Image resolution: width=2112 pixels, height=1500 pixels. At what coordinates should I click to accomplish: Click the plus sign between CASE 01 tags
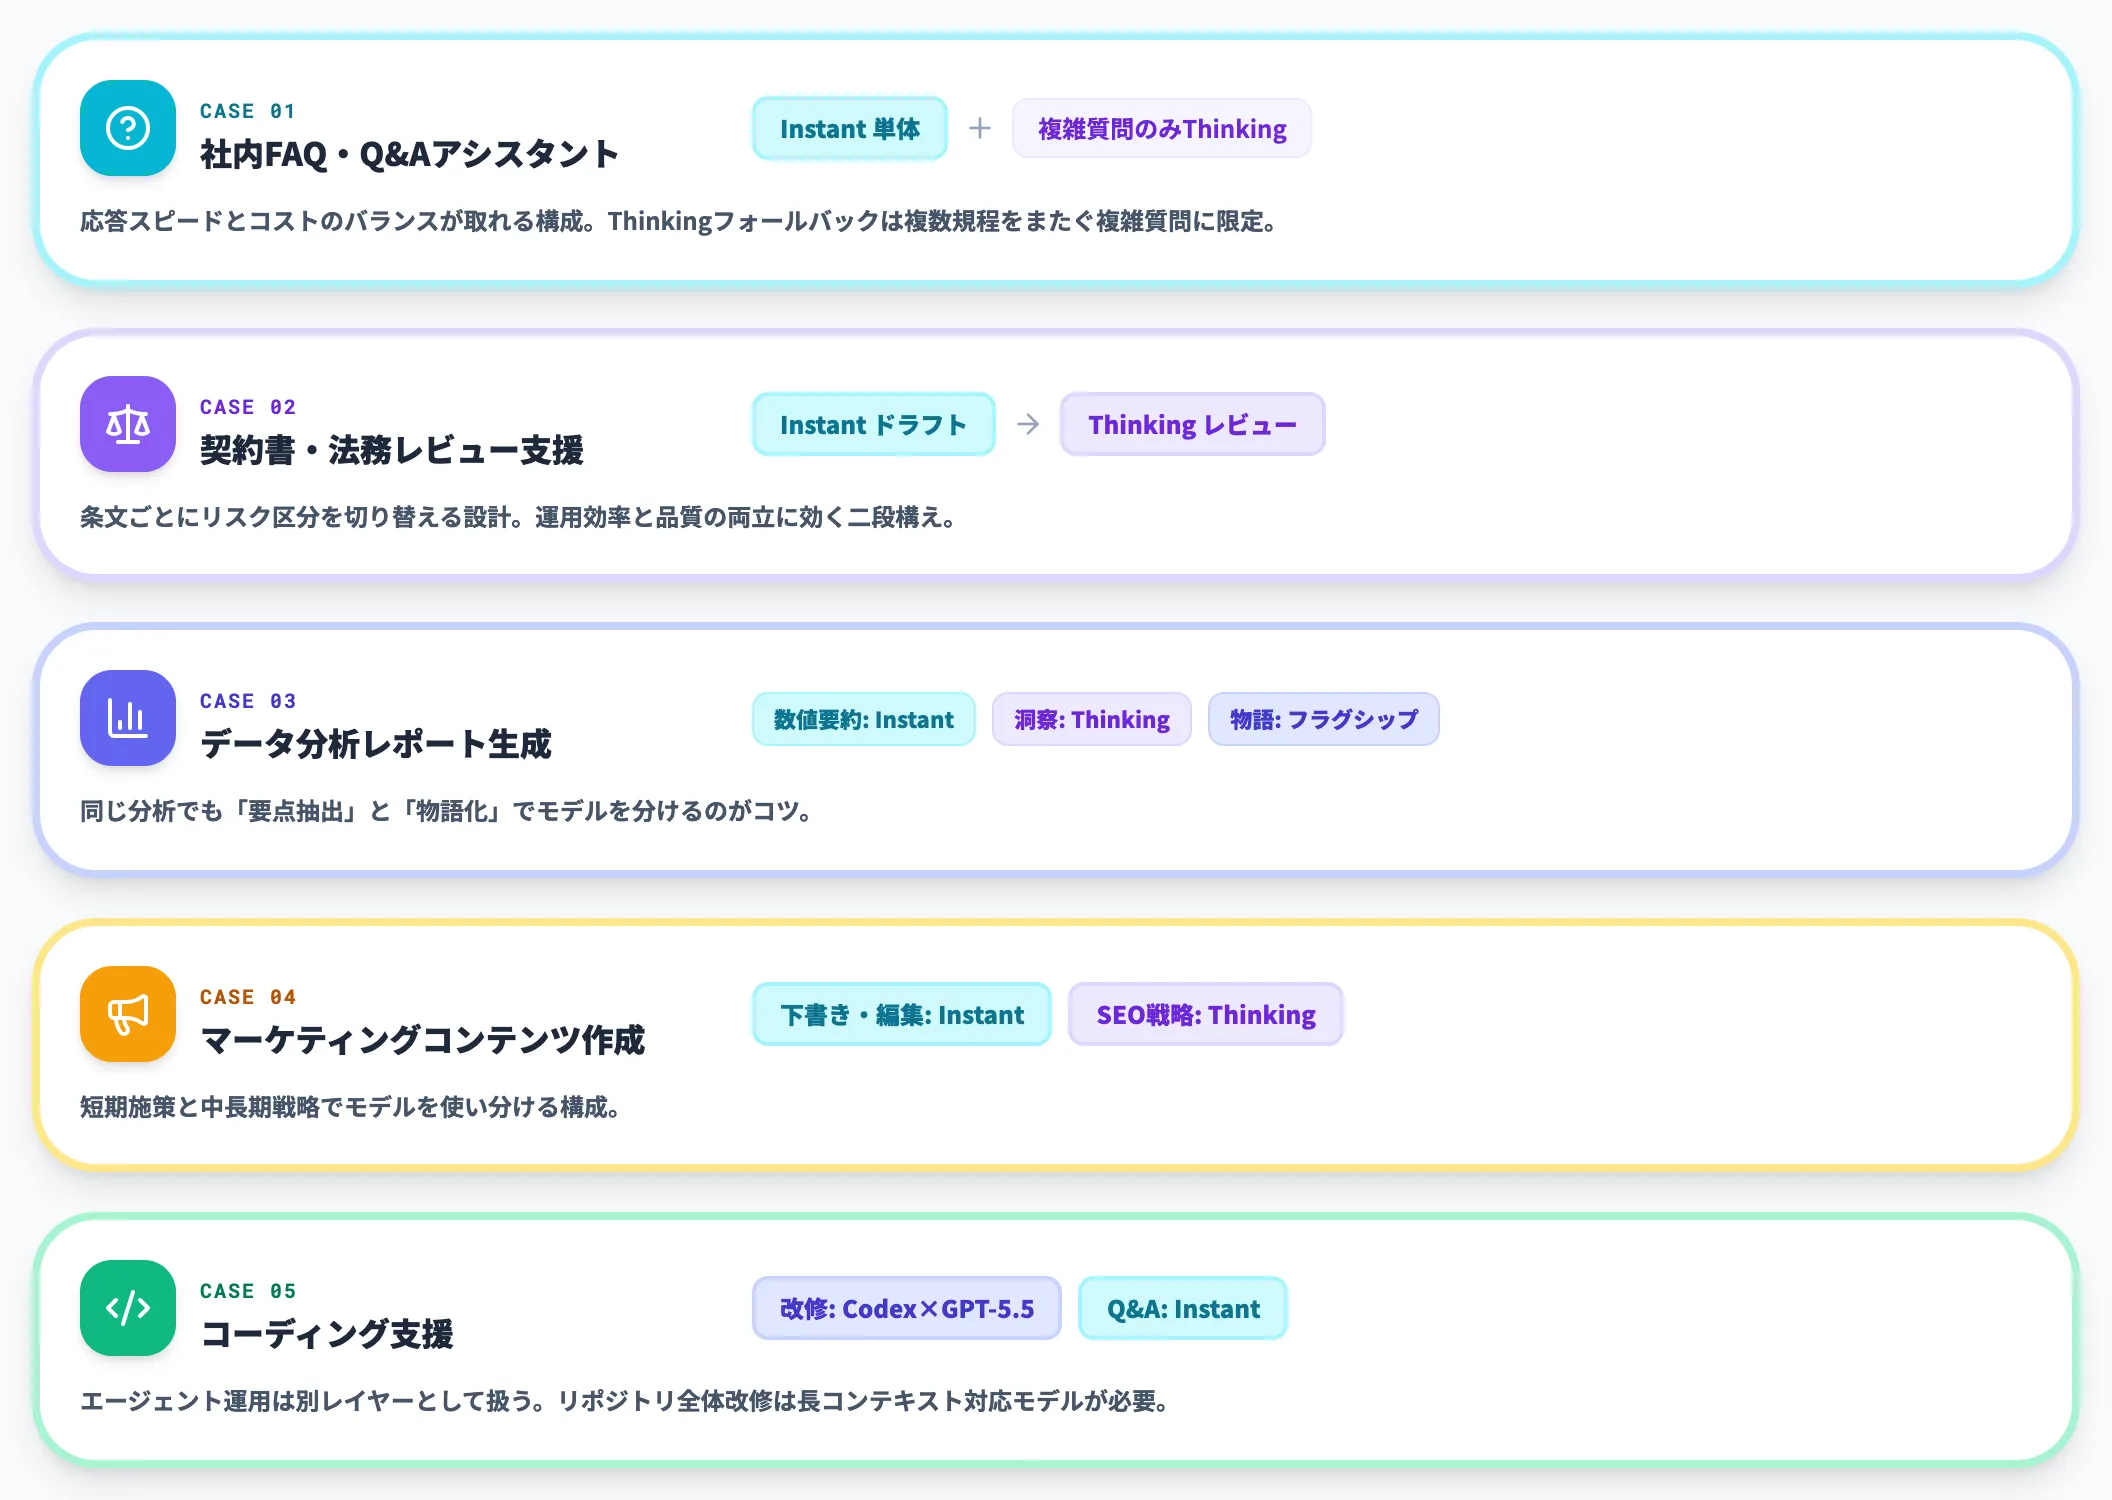[x=980, y=128]
